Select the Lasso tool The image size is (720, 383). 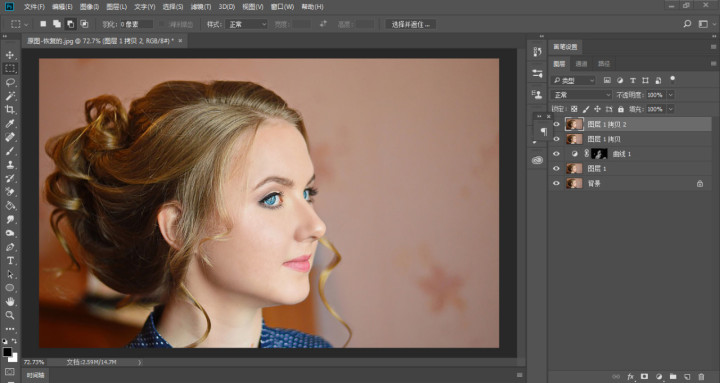[10, 82]
